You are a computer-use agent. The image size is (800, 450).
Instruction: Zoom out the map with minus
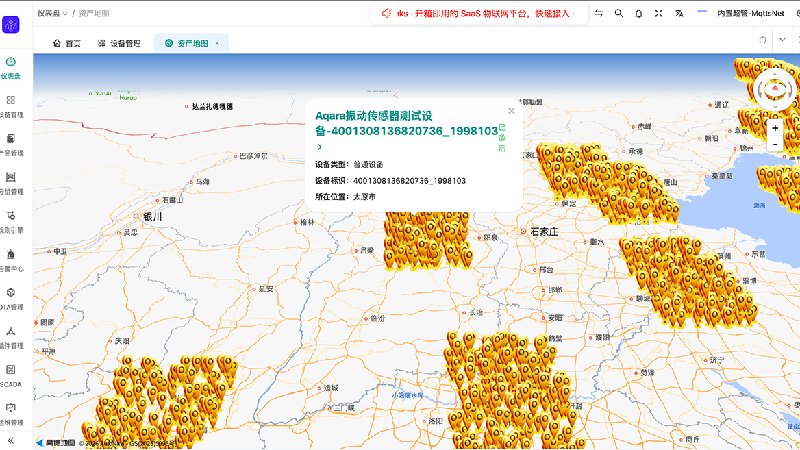[775, 144]
